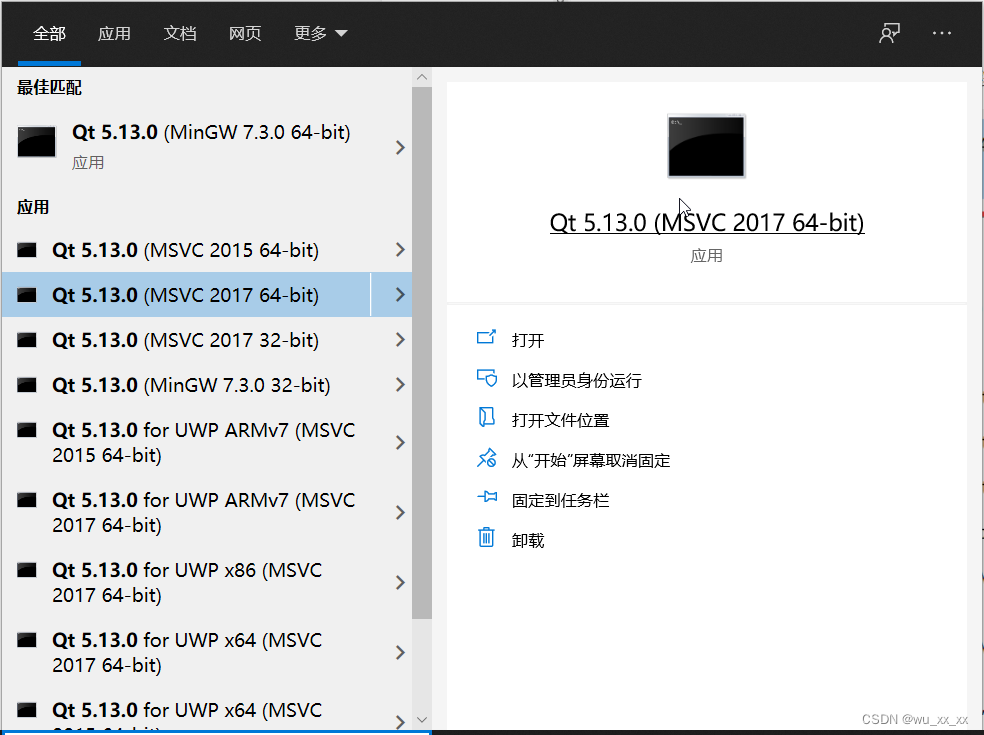Expand Qt 5.13.0 (MSVC 2015 64-bit) entry
Viewport: 984px width, 735px height.
click(x=400, y=250)
